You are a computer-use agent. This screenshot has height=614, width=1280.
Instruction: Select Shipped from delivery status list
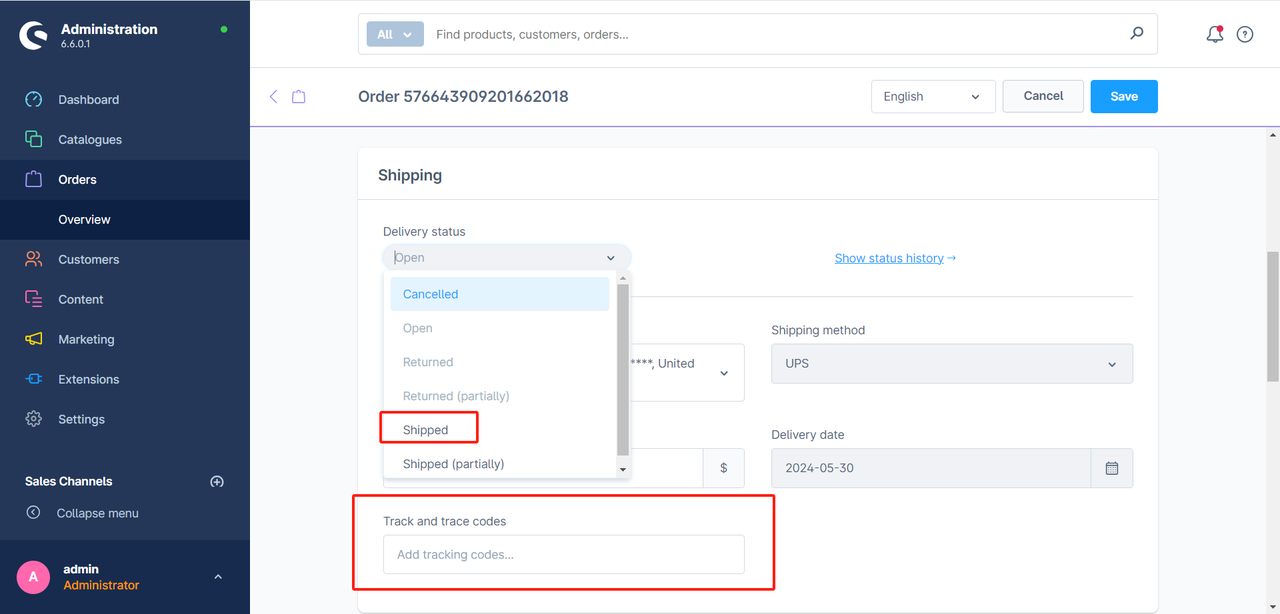point(427,430)
